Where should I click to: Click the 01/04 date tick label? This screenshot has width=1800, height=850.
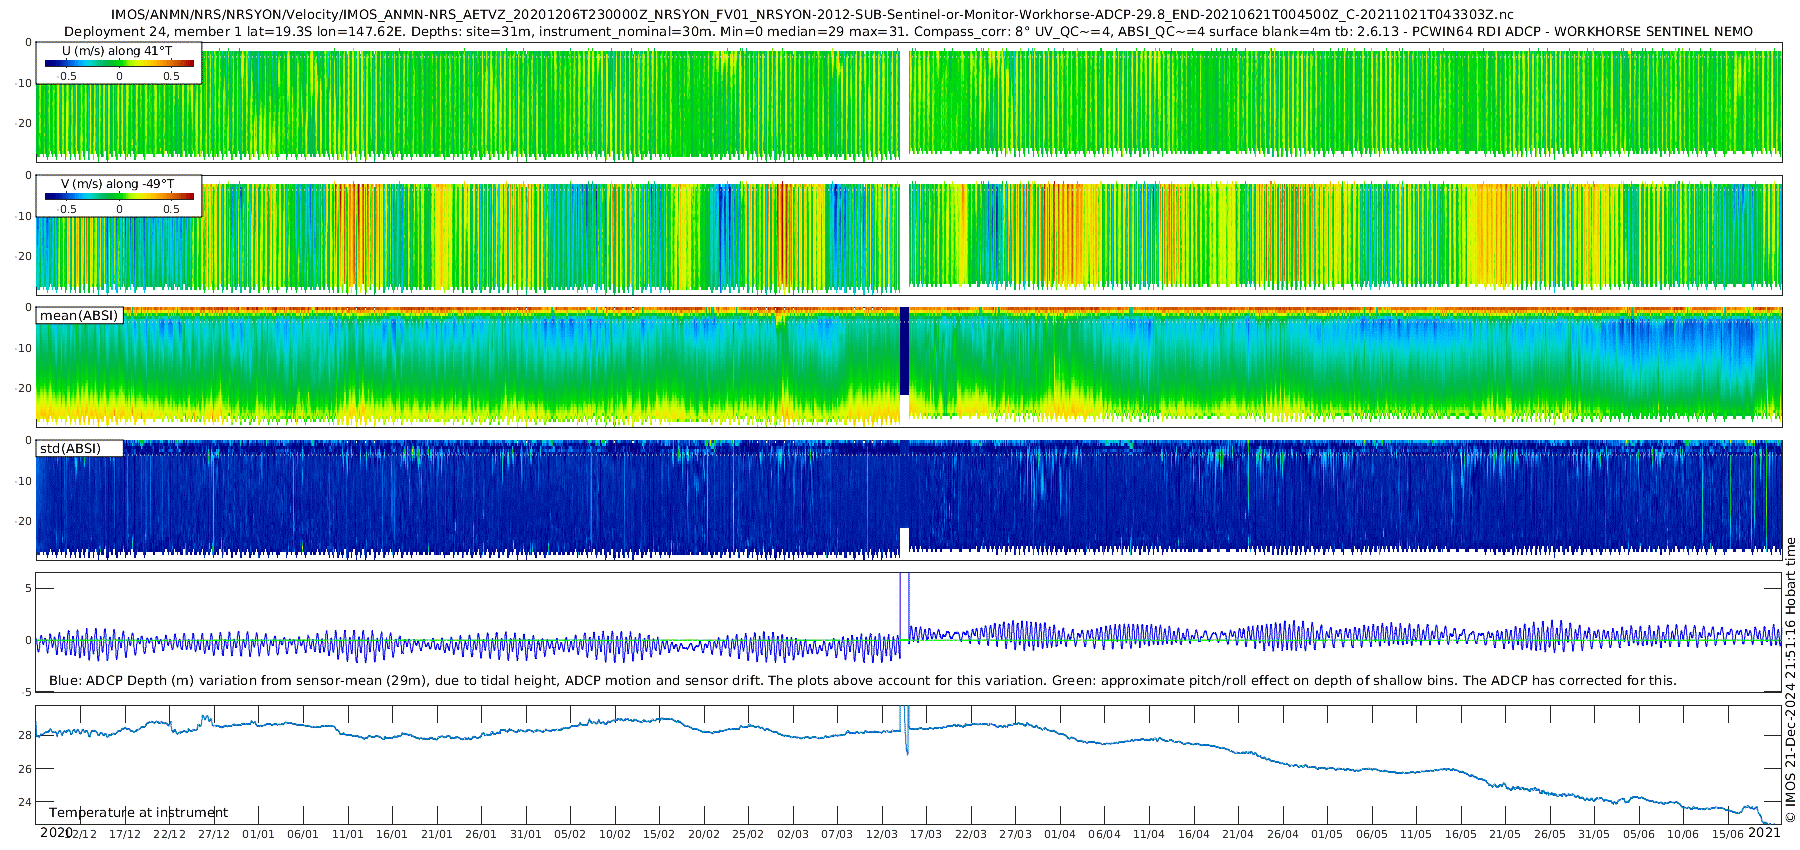coord(1059,834)
